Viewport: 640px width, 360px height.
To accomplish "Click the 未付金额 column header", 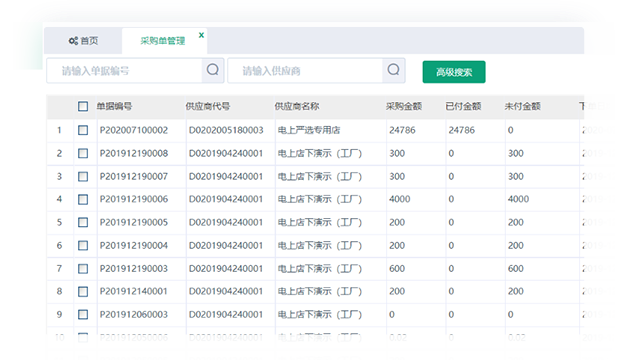I will (522, 107).
